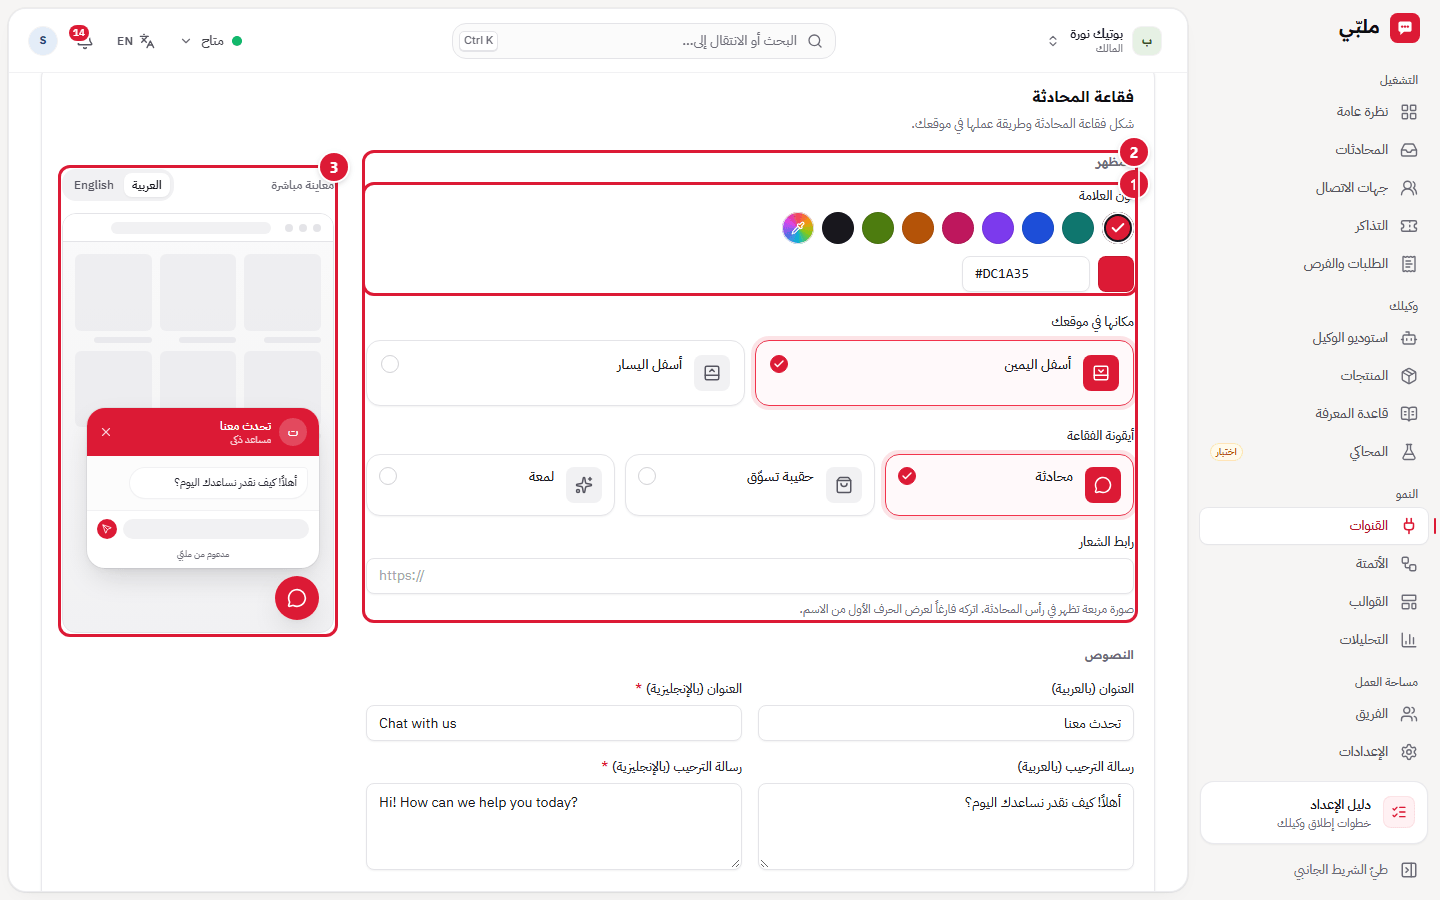Open the الإعدادات settings page
The image size is (1440, 900).
[1314, 752]
